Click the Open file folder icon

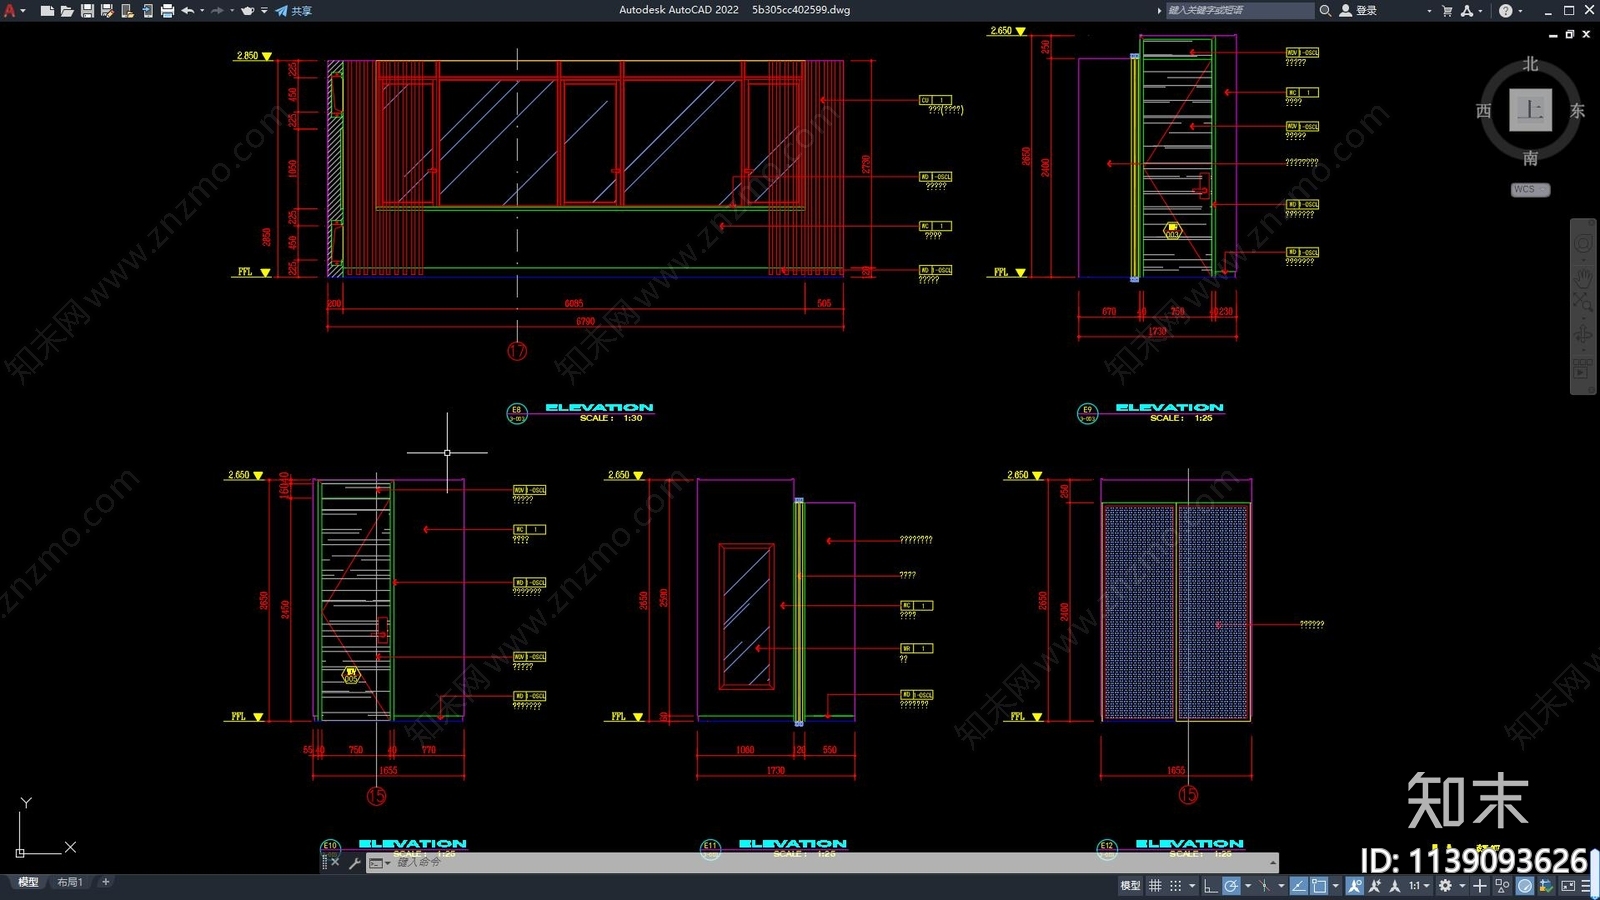(67, 10)
